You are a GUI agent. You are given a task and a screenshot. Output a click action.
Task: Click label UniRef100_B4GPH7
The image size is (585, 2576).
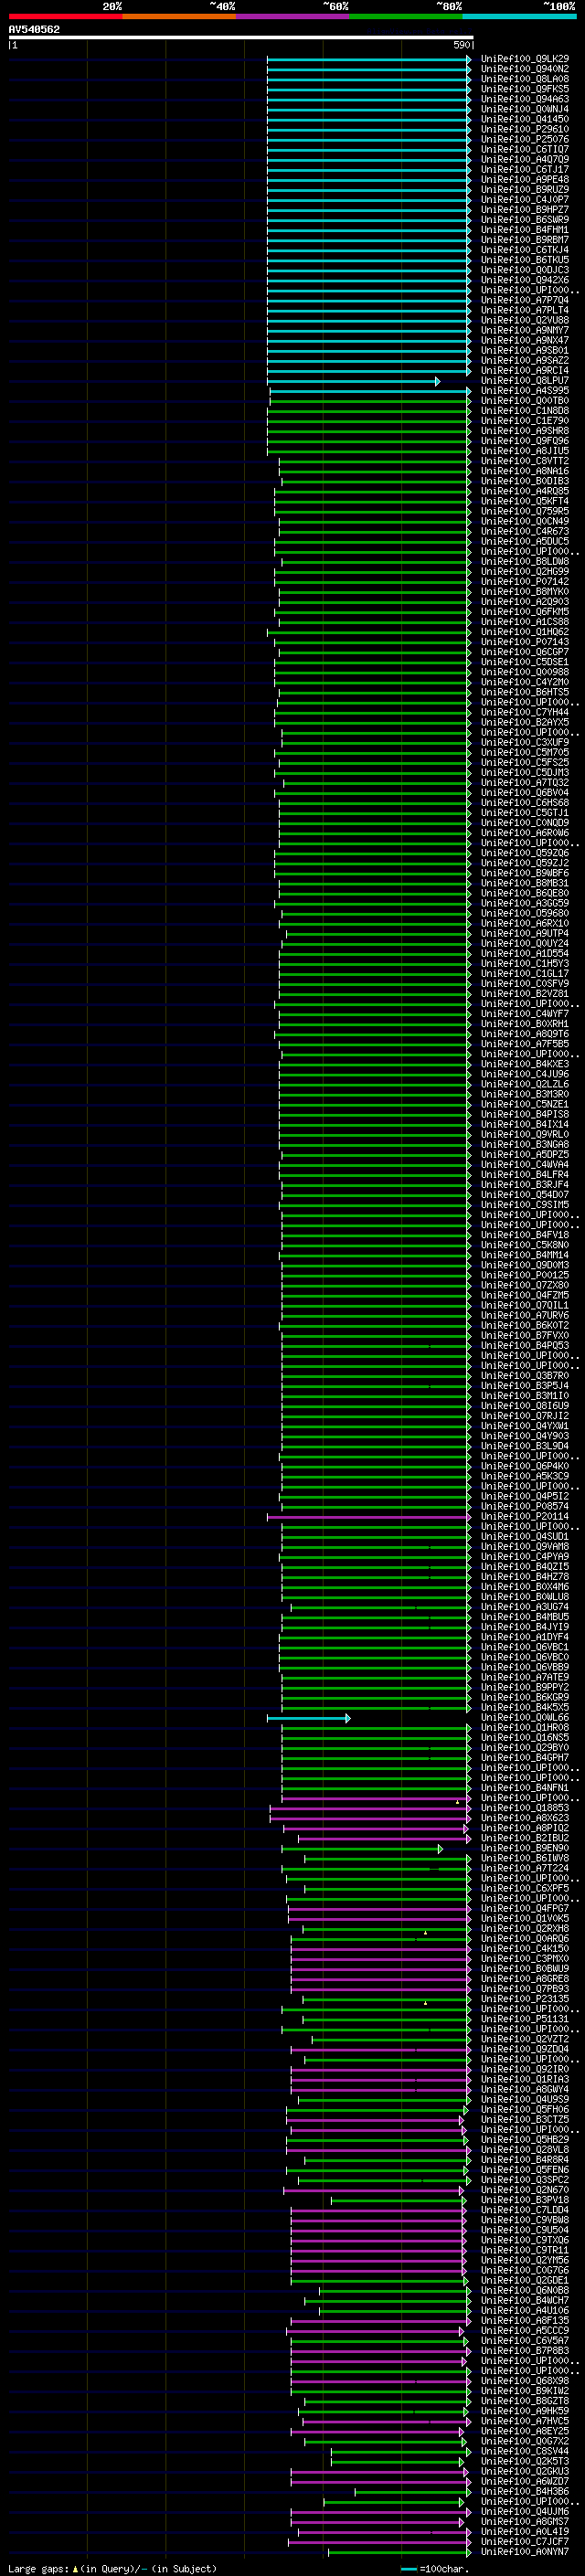525,1757
